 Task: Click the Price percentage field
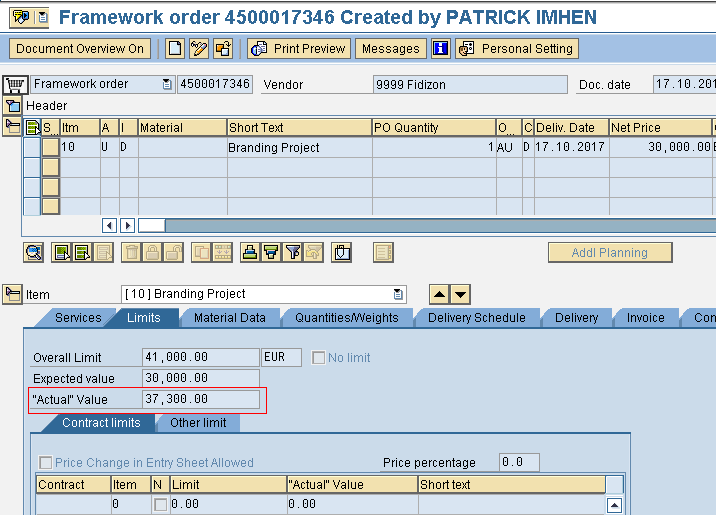[519, 462]
